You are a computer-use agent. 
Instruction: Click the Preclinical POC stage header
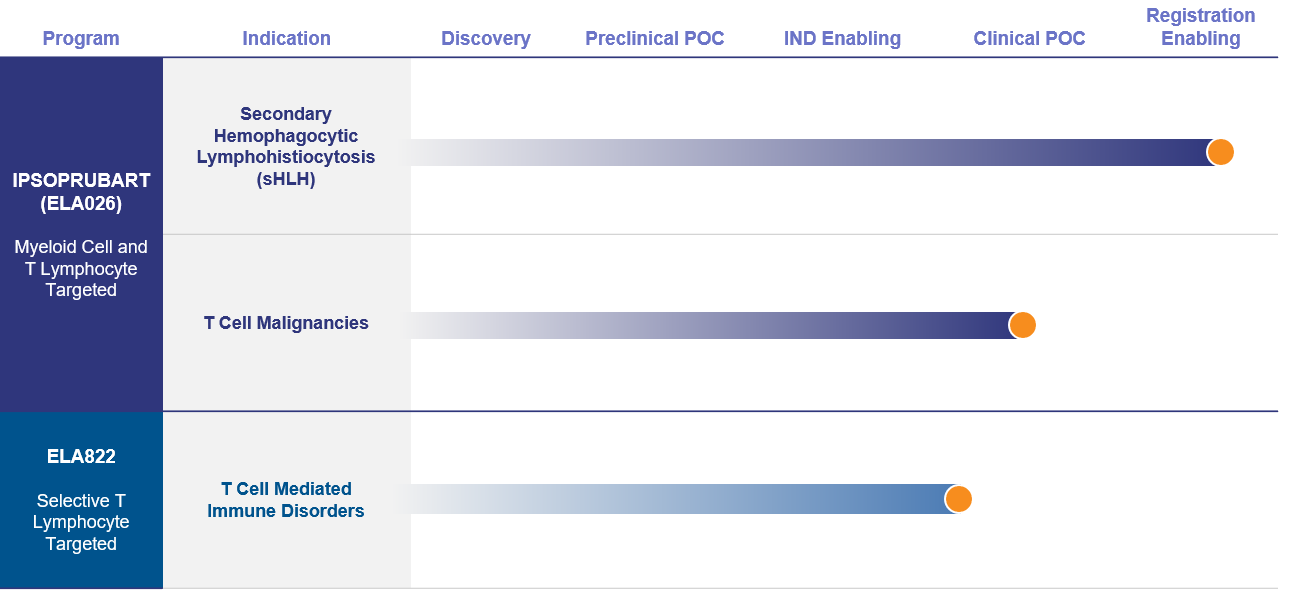point(655,39)
